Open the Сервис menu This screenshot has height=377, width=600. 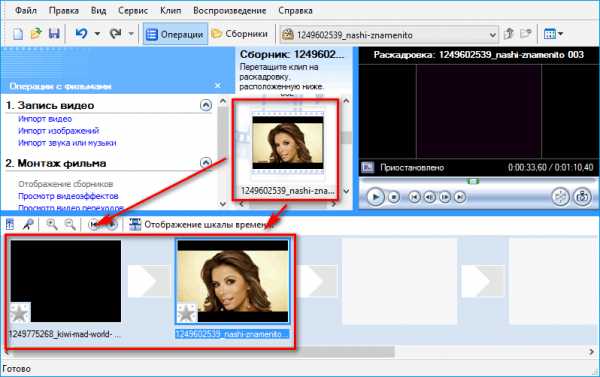133,10
